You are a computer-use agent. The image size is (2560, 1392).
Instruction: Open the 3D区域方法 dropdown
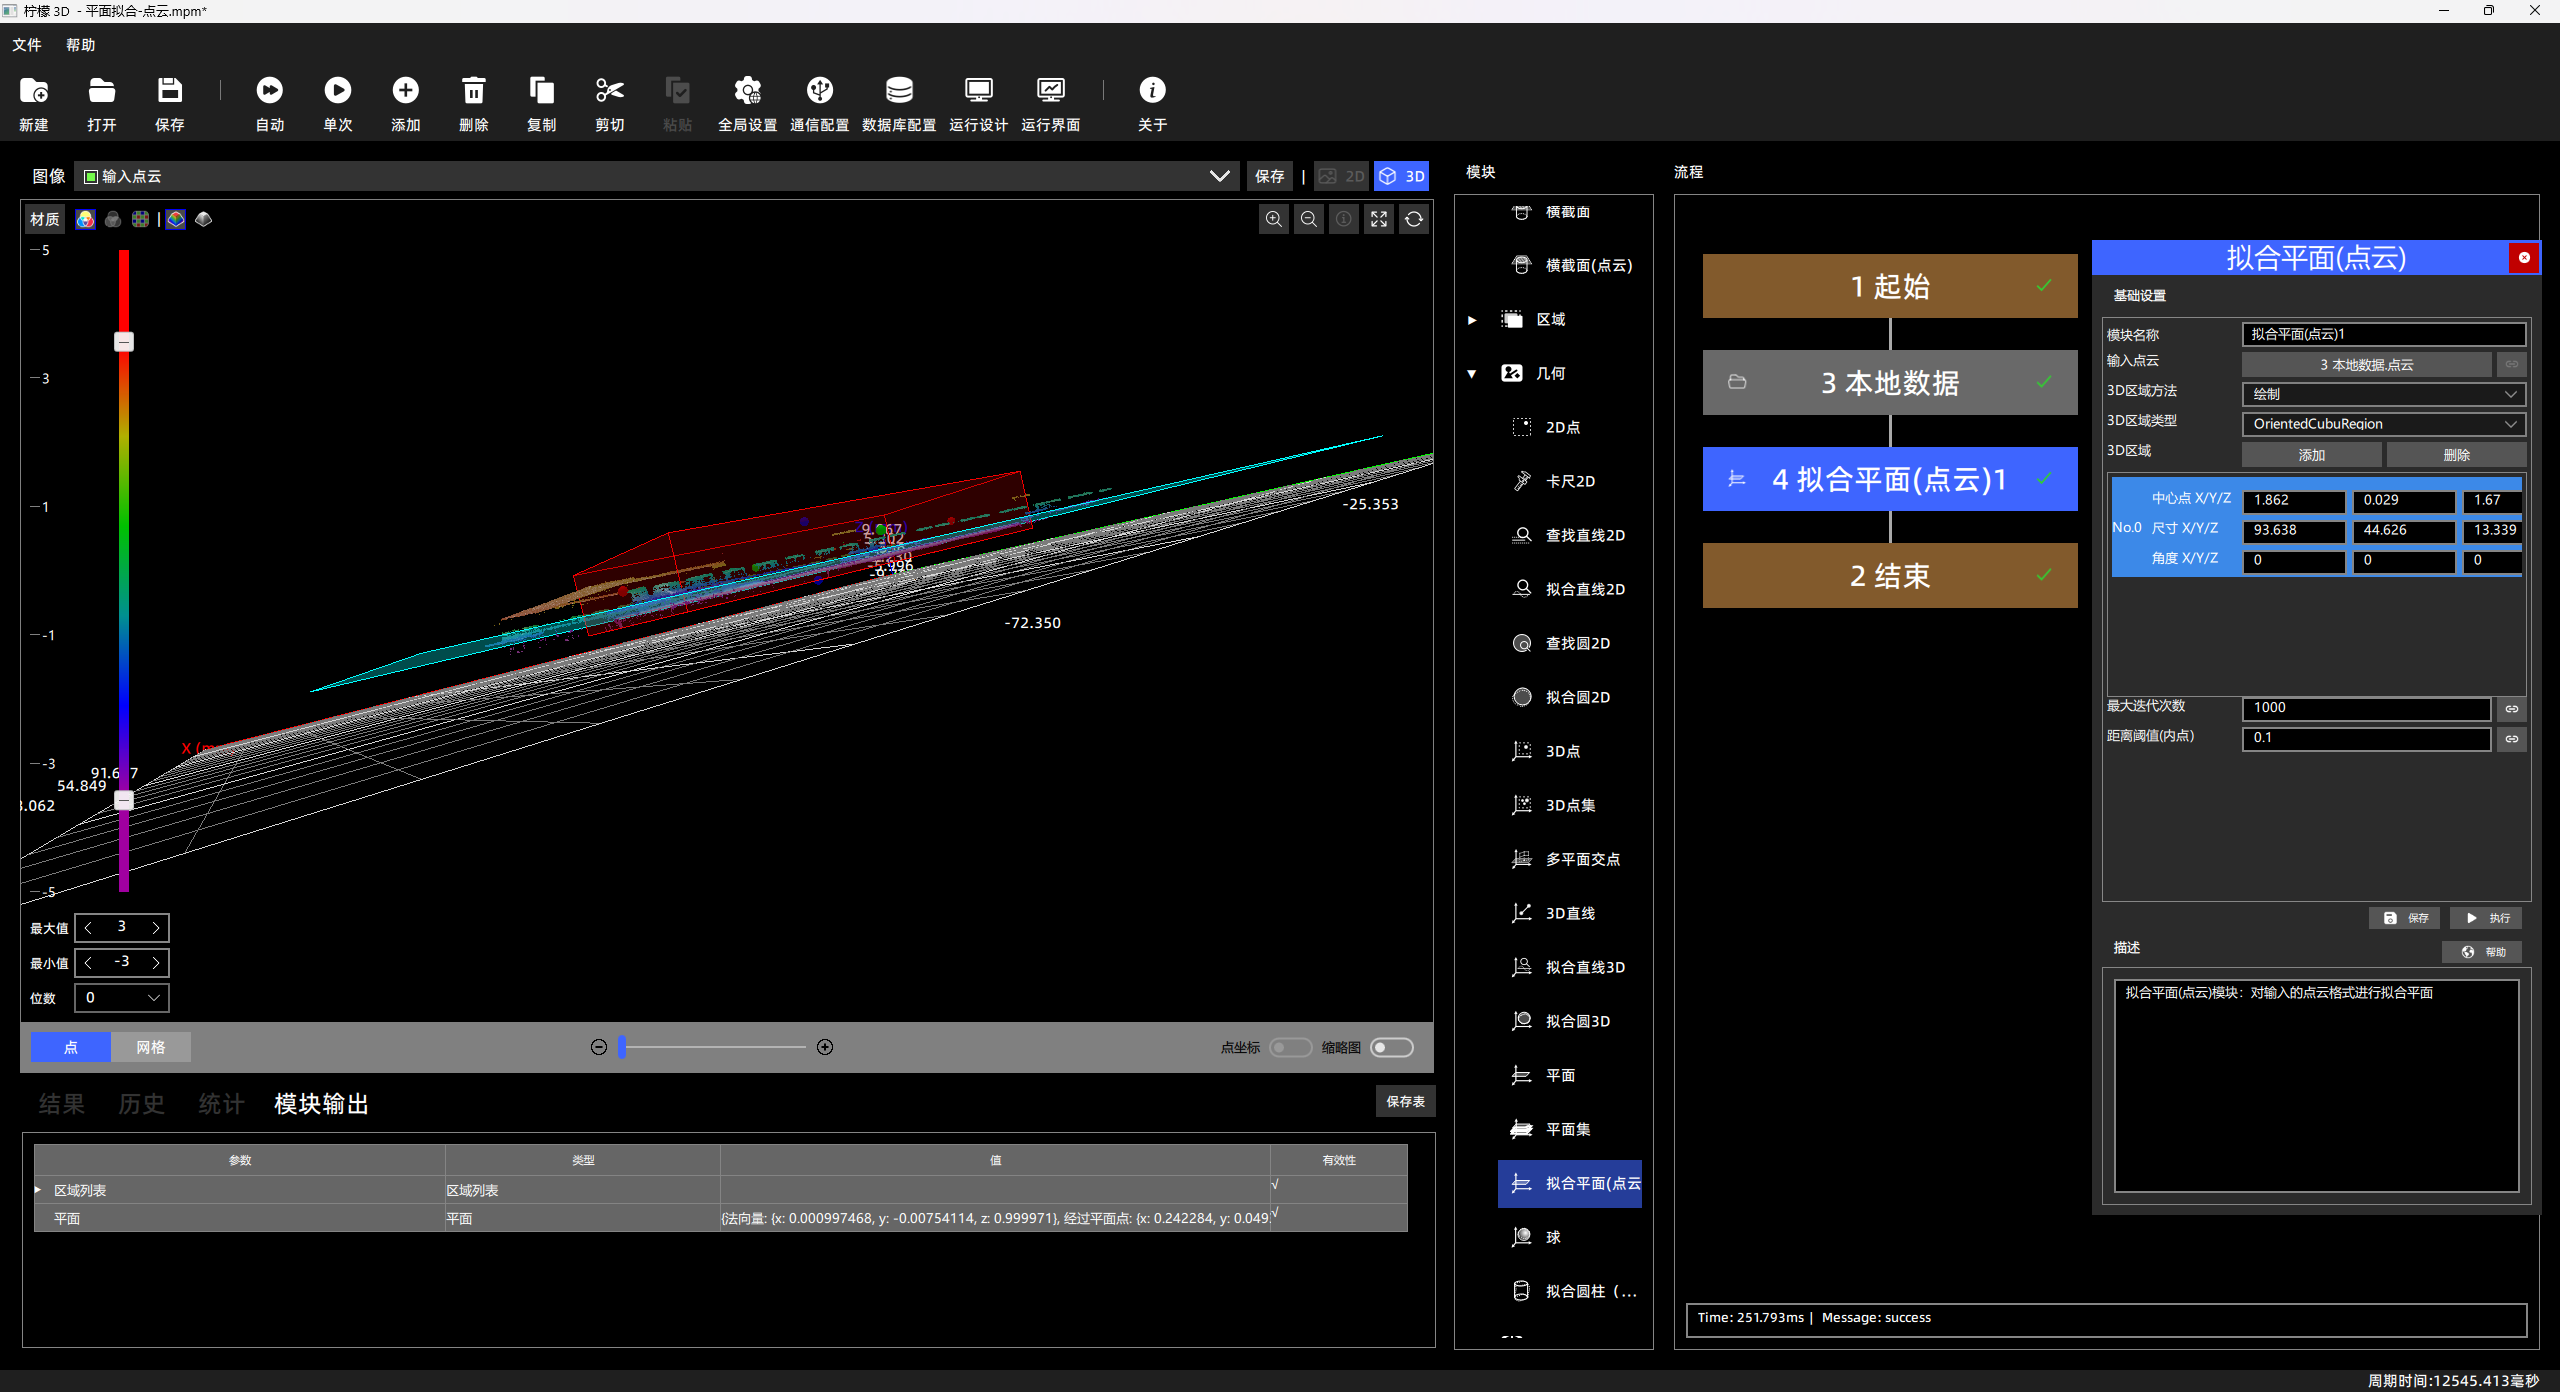[2384, 394]
